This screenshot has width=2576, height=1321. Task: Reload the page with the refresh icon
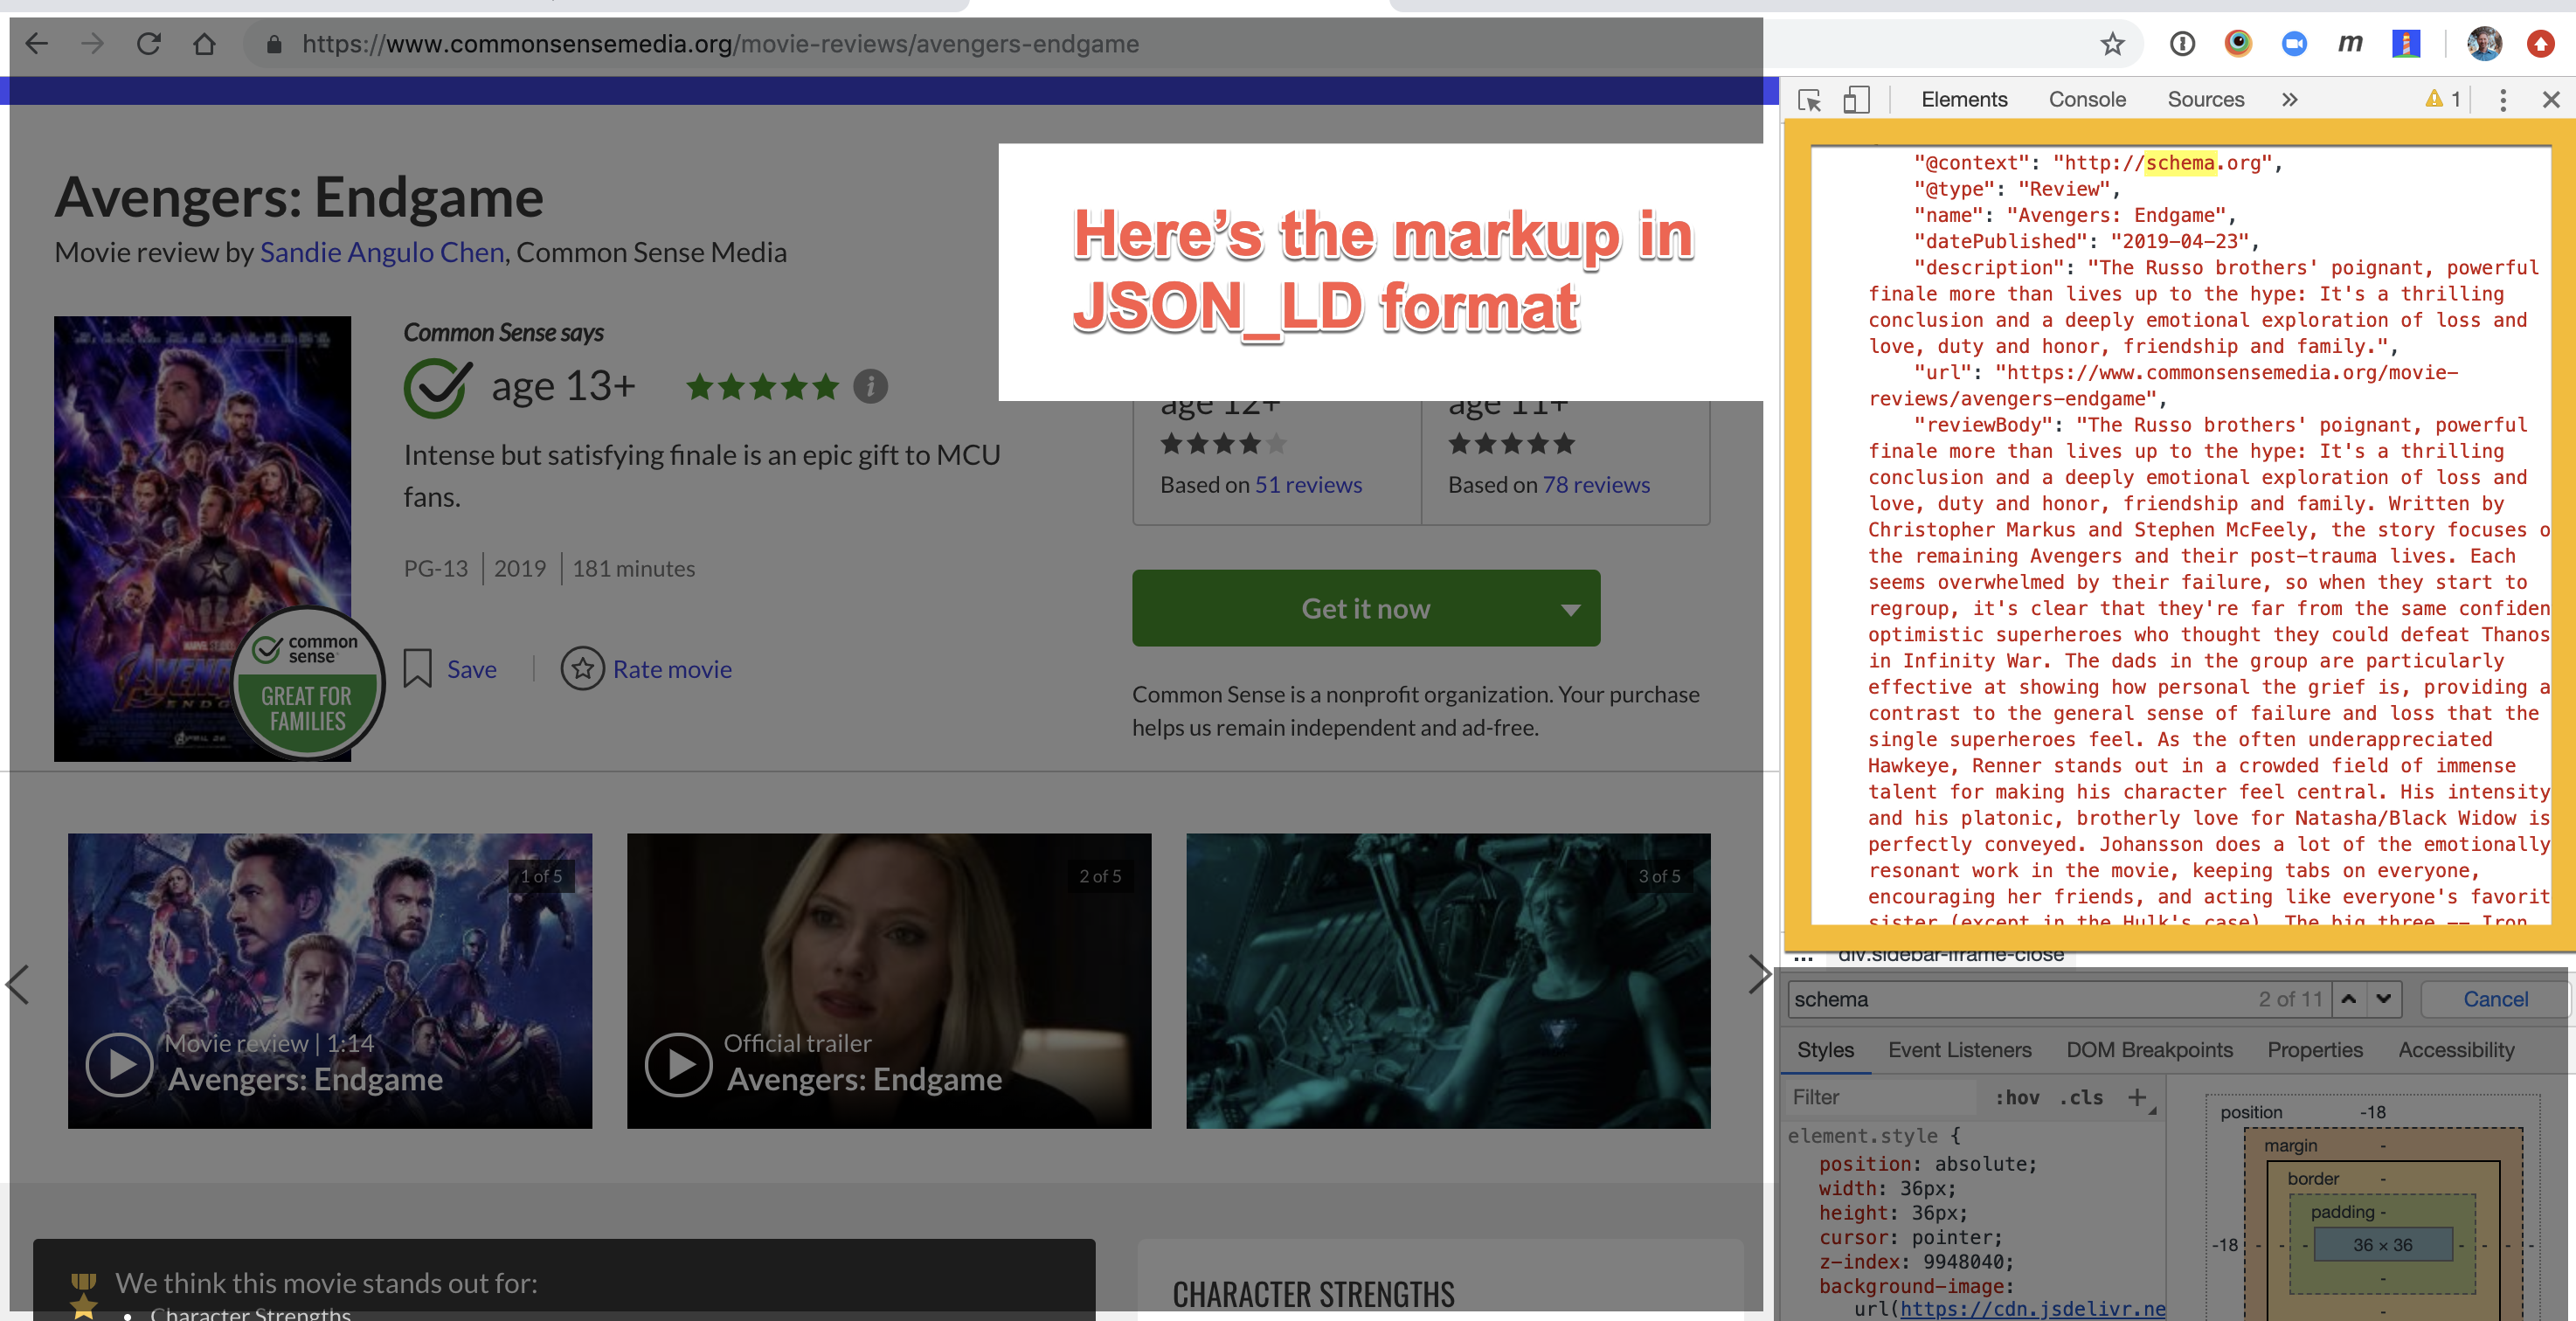tap(149, 44)
